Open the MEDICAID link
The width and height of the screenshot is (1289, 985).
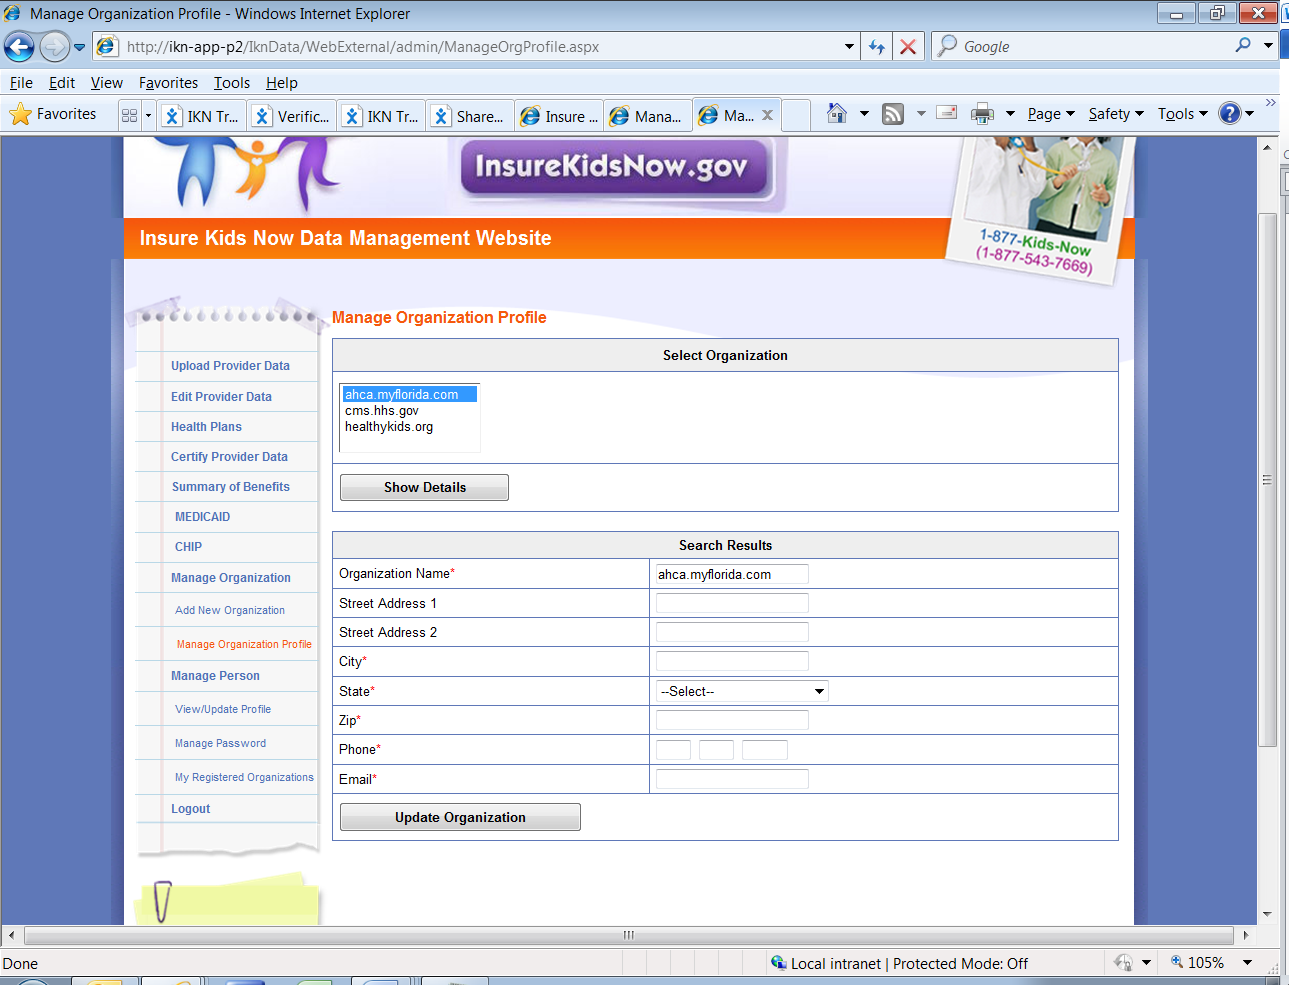[x=202, y=517]
